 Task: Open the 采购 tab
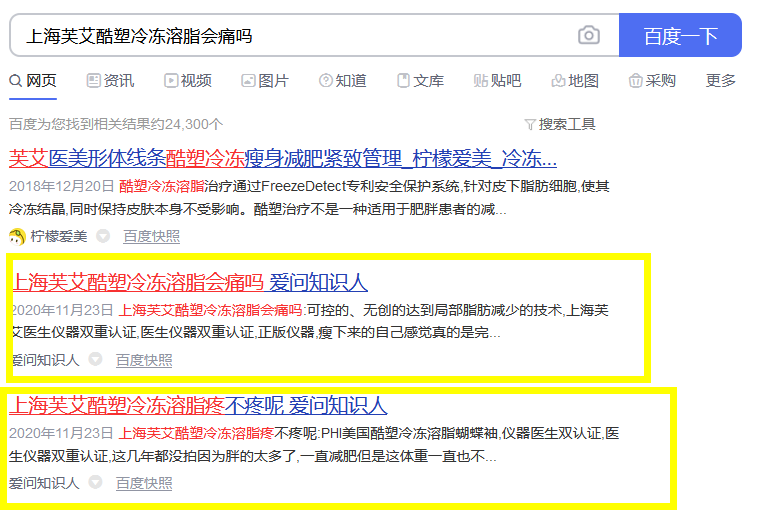[653, 80]
